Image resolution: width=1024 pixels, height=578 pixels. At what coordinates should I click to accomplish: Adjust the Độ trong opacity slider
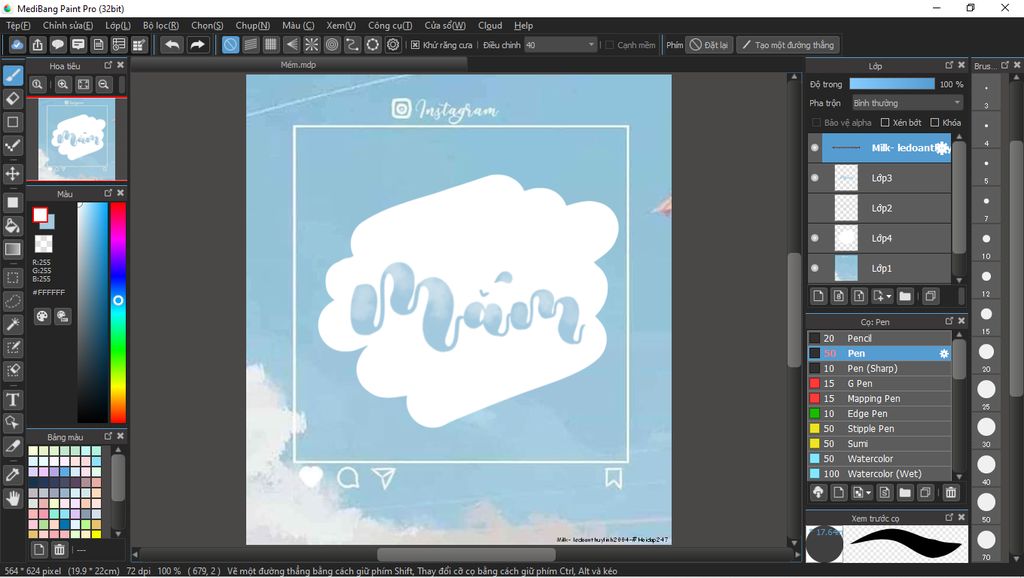pos(891,84)
